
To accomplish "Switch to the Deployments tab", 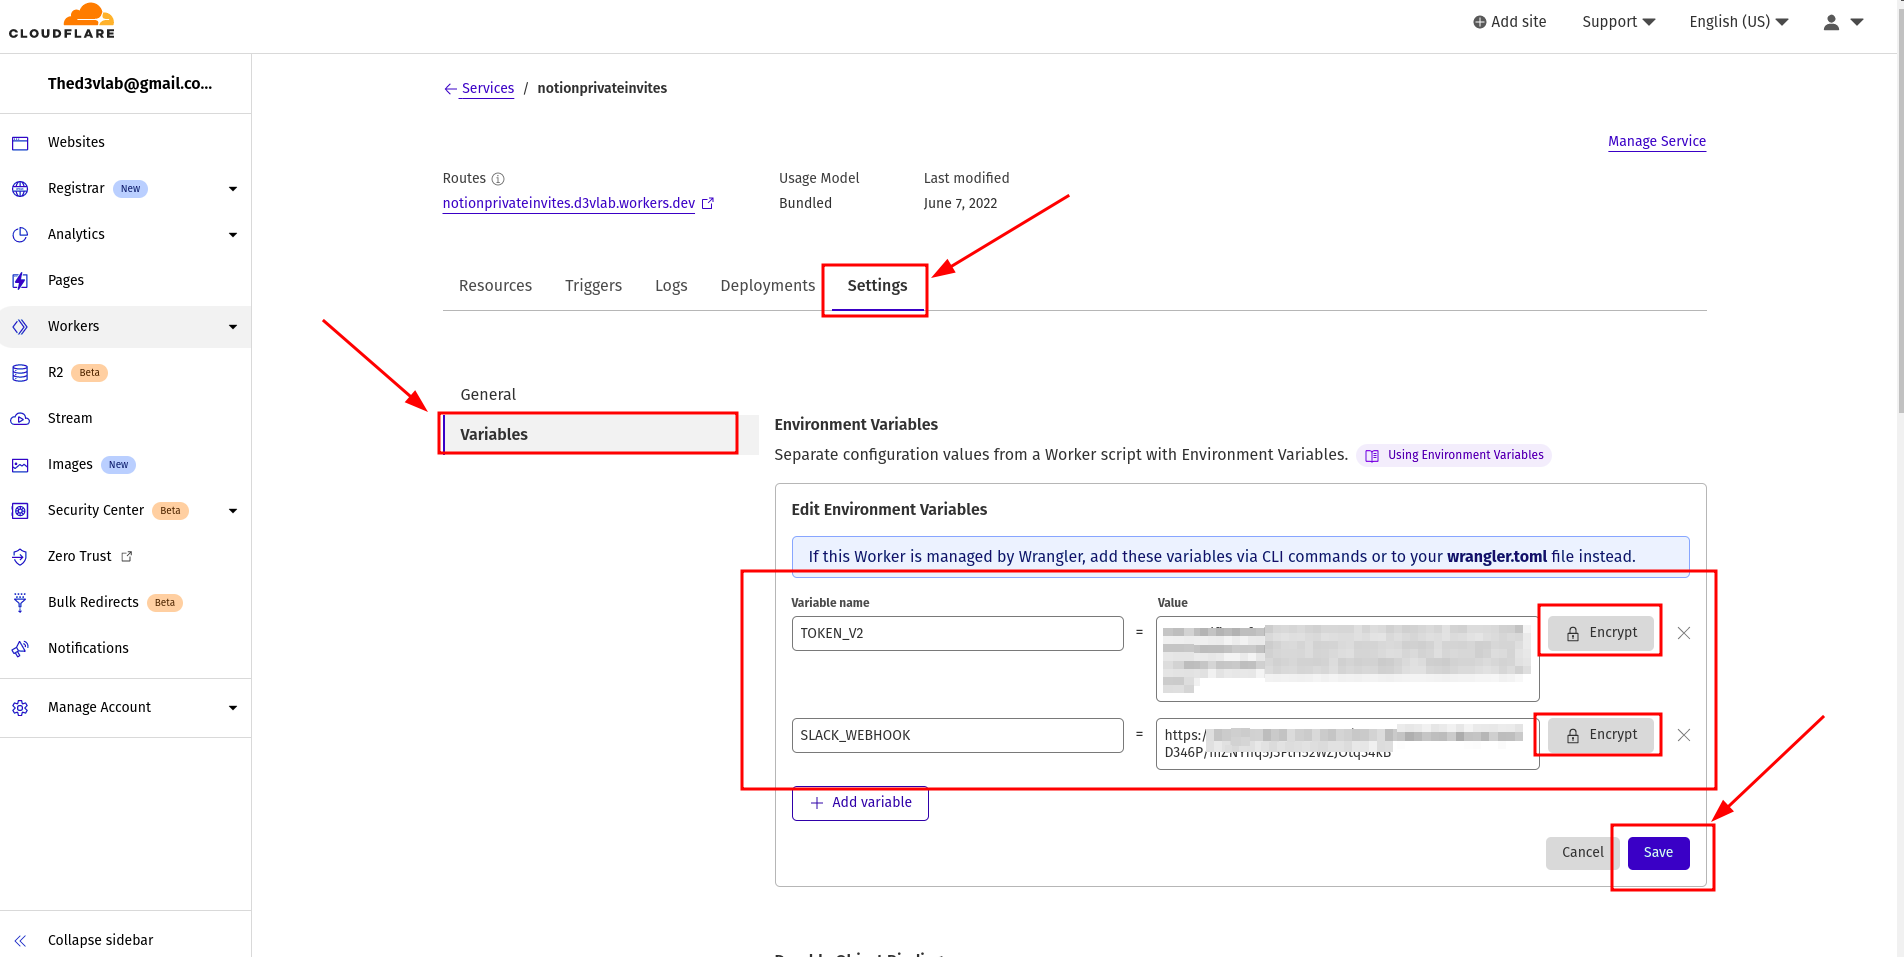I will [767, 286].
